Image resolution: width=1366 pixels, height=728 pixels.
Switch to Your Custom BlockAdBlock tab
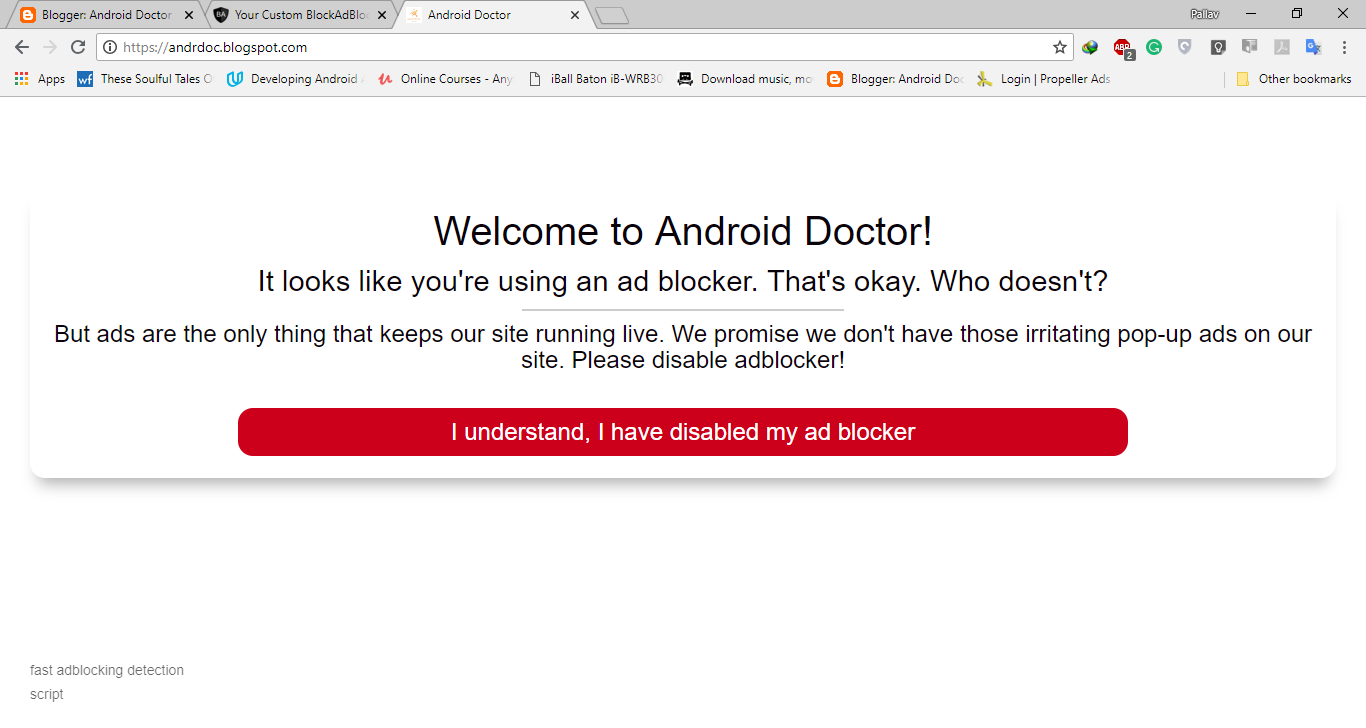click(x=300, y=15)
